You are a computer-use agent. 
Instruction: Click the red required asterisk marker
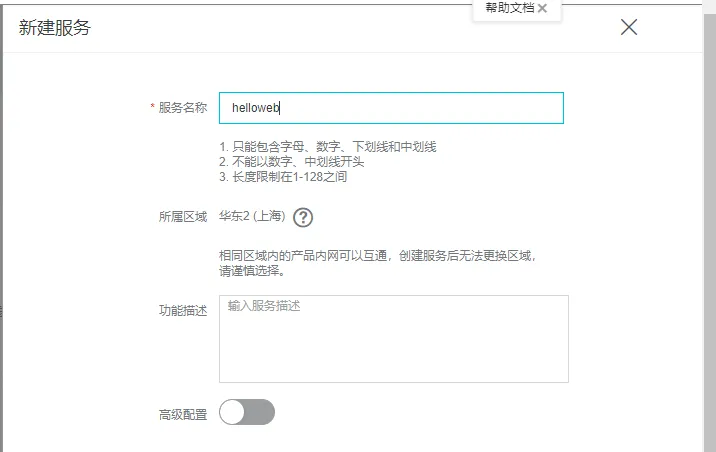click(152, 107)
